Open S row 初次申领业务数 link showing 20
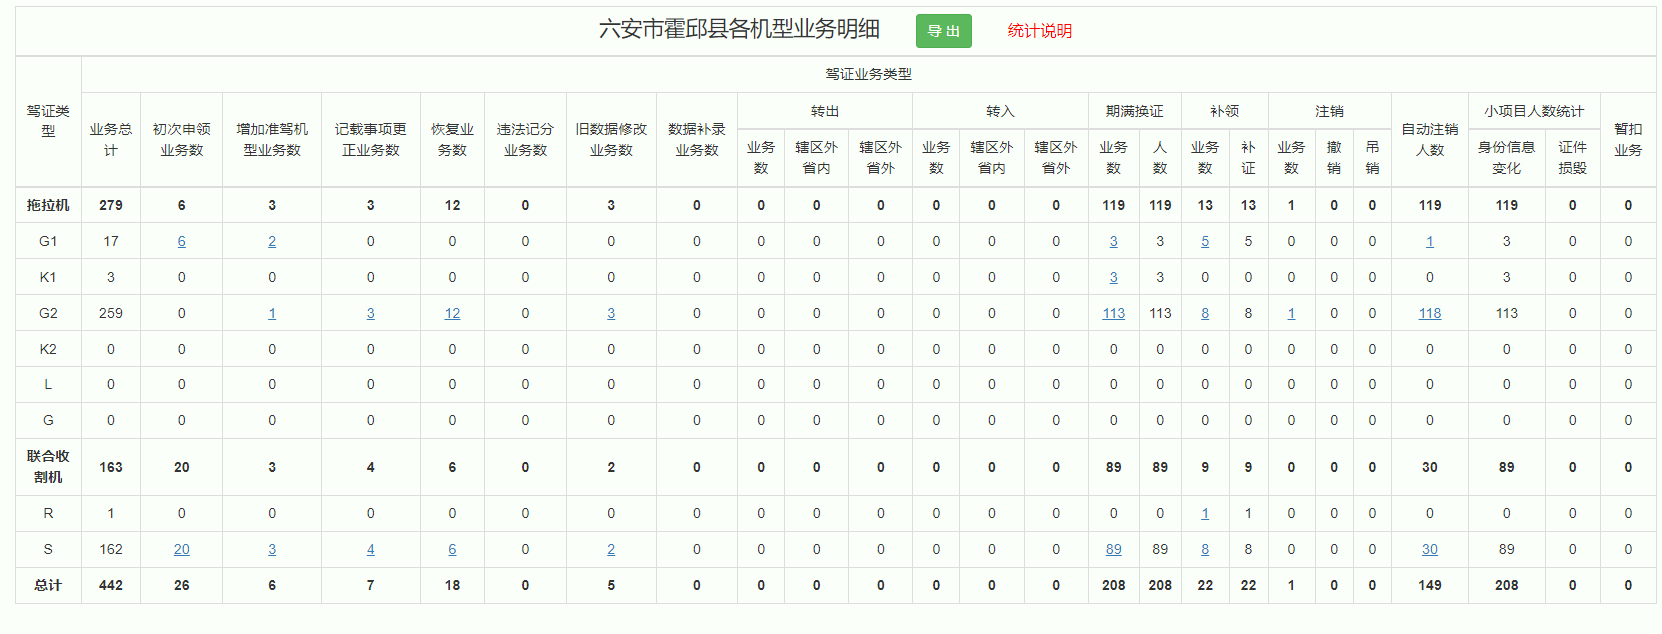 [181, 549]
